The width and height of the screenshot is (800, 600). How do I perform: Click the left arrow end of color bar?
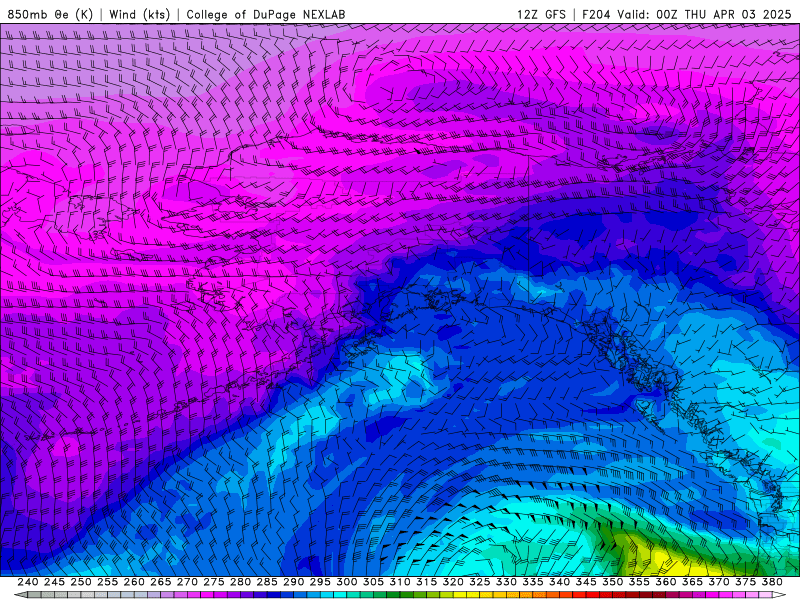pos(21,595)
